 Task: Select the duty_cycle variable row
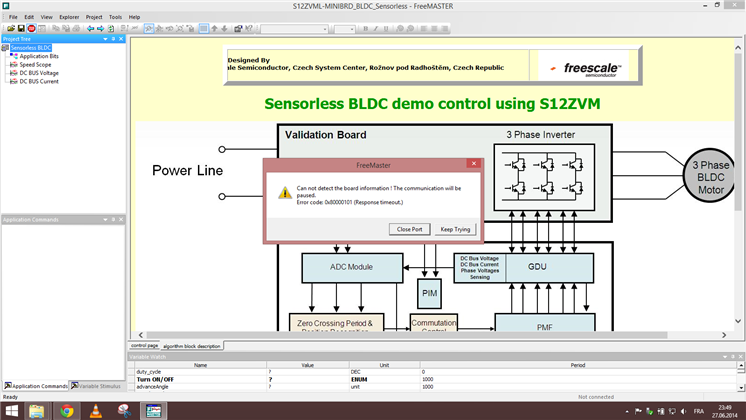432,372
